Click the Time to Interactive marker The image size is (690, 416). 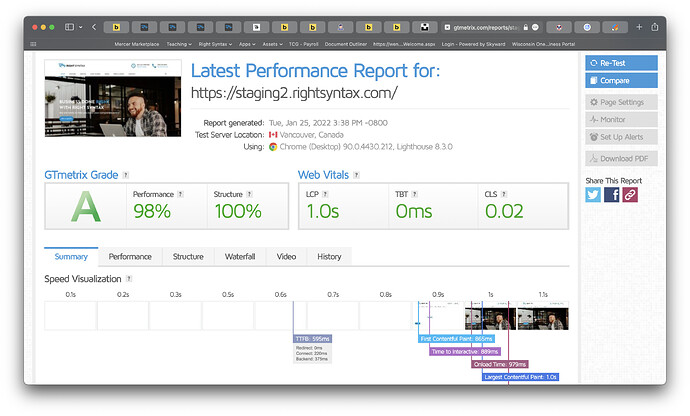(x=465, y=351)
